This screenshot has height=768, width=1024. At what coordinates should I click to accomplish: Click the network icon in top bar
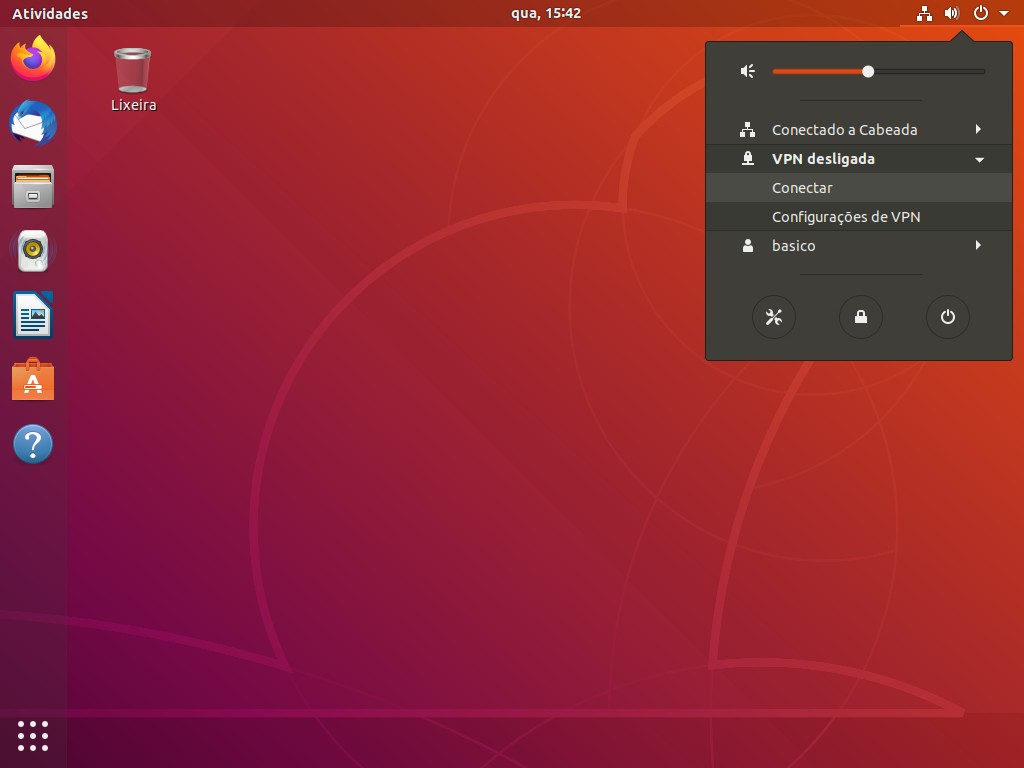[924, 13]
